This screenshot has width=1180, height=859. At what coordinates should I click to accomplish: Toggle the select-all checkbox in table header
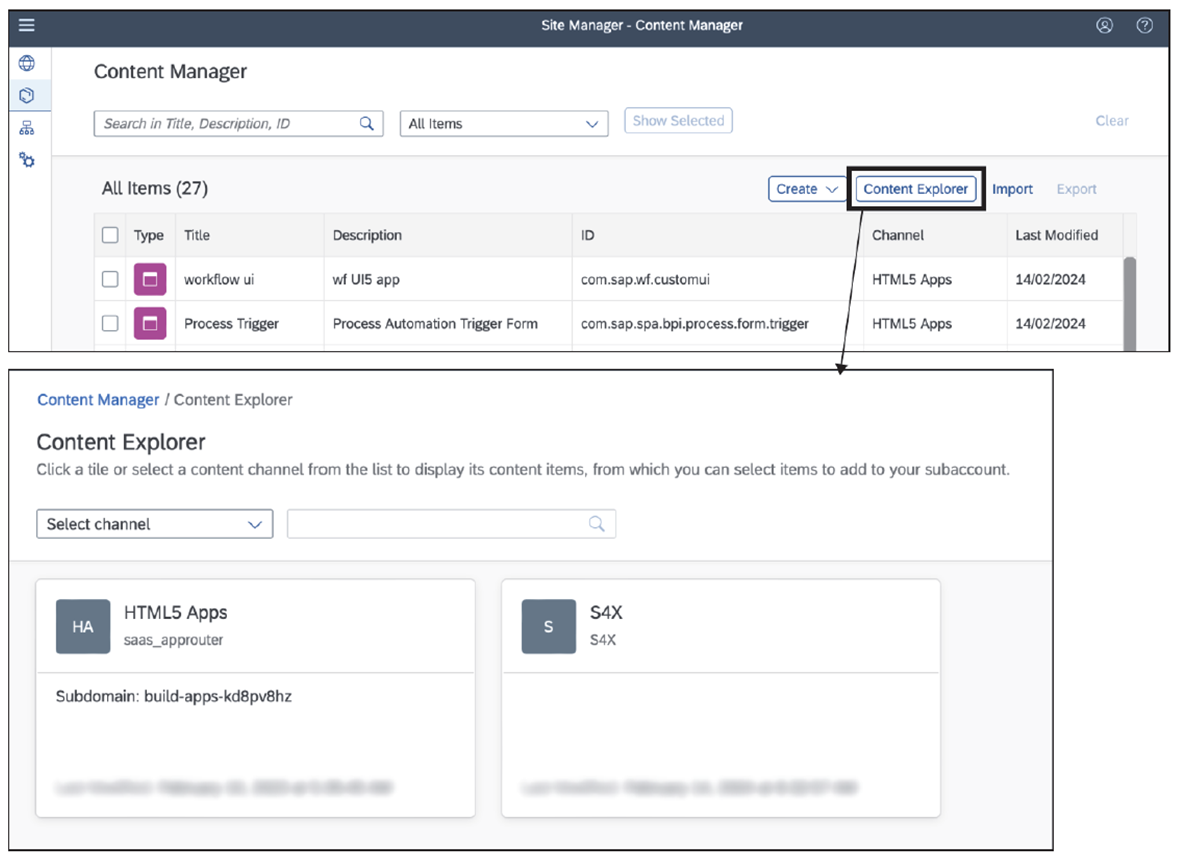coord(110,234)
